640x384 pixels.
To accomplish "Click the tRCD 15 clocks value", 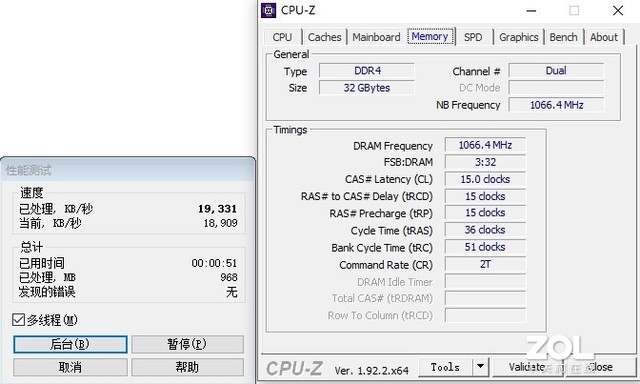I will [485, 196].
